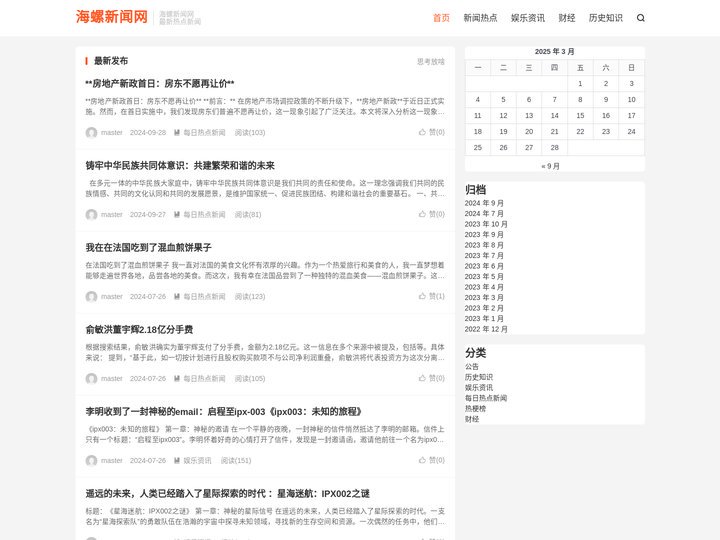Click the 思考放晴 link beside 最新发布
Viewport: 720px width, 540px height.
(x=431, y=62)
